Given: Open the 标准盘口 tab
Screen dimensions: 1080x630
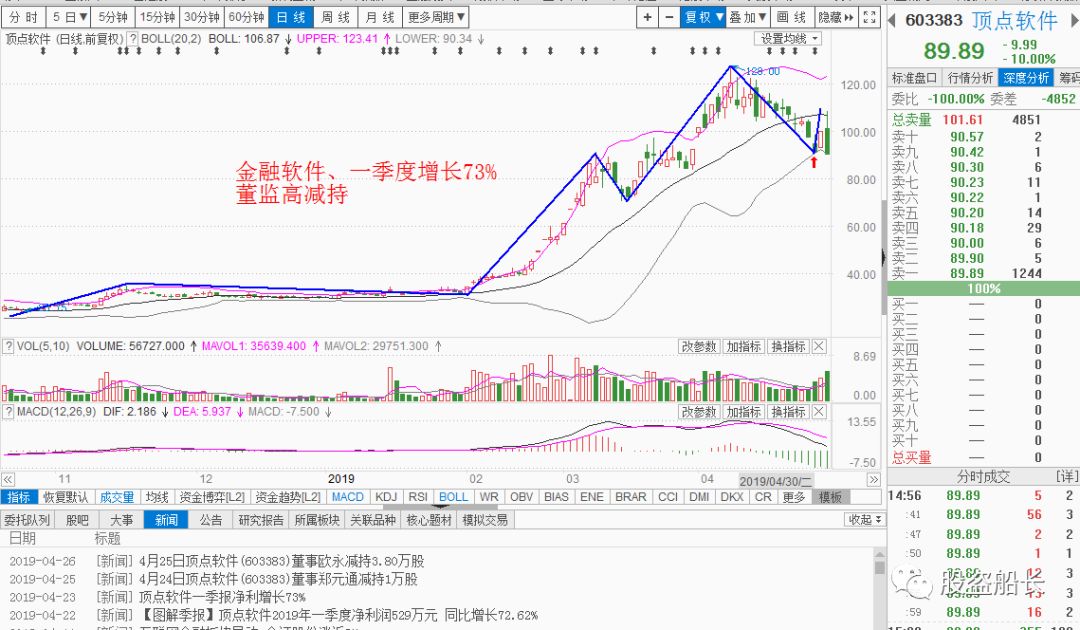Looking at the screenshot, I should (x=915, y=78).
